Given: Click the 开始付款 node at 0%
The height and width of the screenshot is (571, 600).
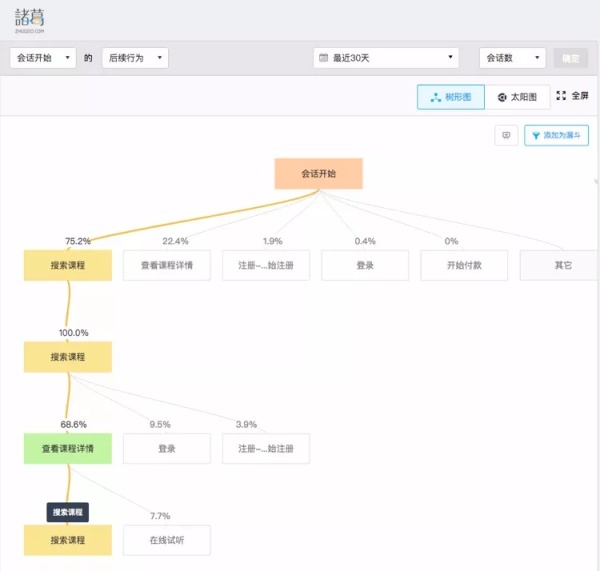Looking at the screenshot, I should 464,265.
